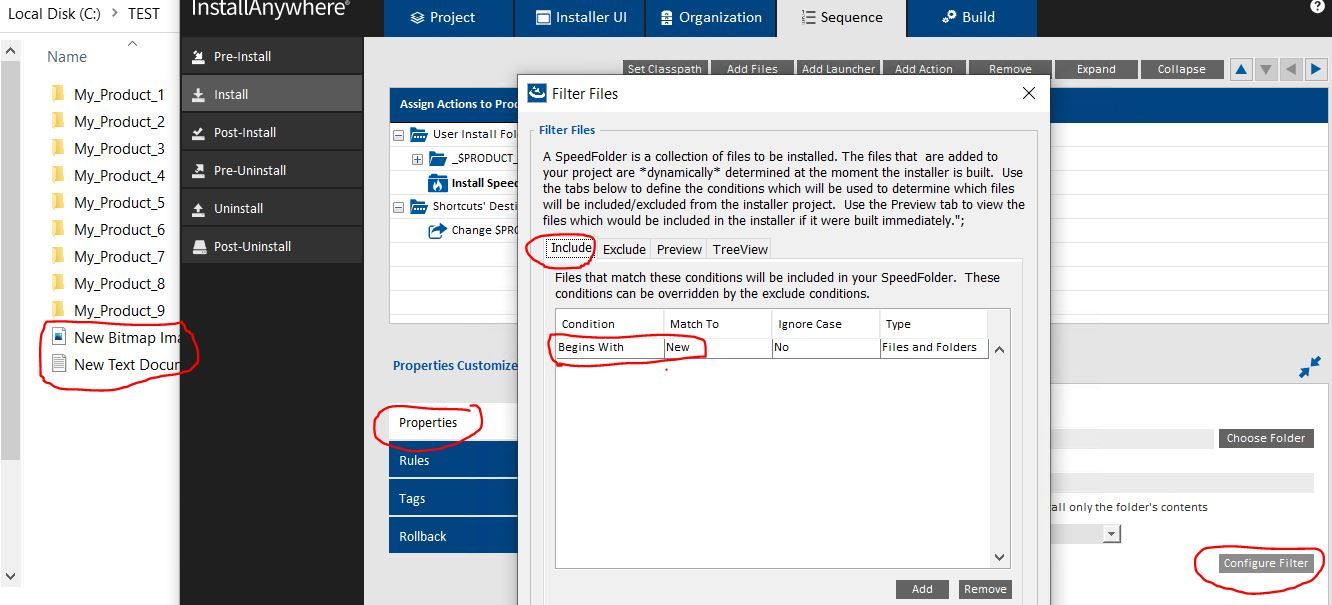Image resolution: width=1332 pixels, height=605 pixels.
Task: Click the gray down arrow button
Action: pos(1265,69)
